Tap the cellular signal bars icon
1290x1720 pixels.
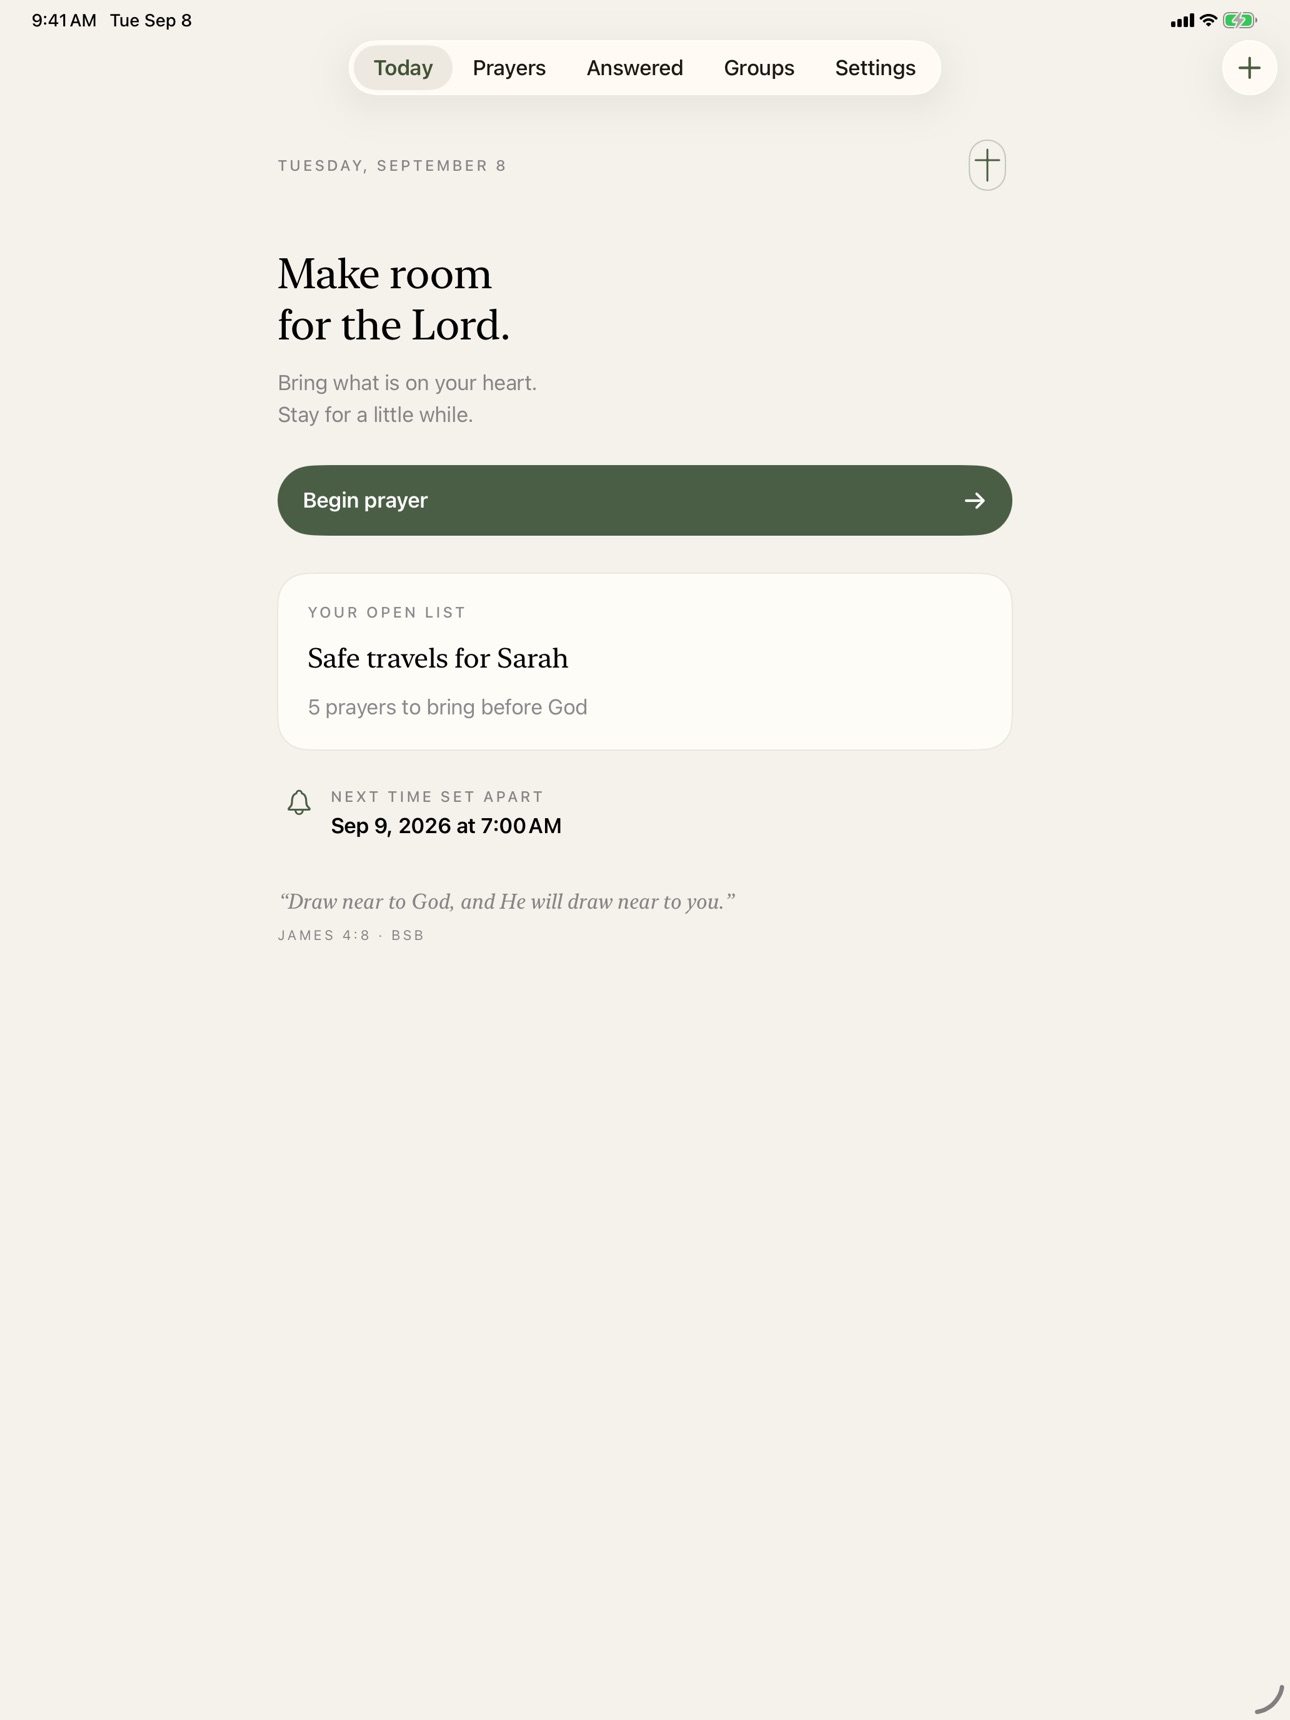pos(1182,20)
